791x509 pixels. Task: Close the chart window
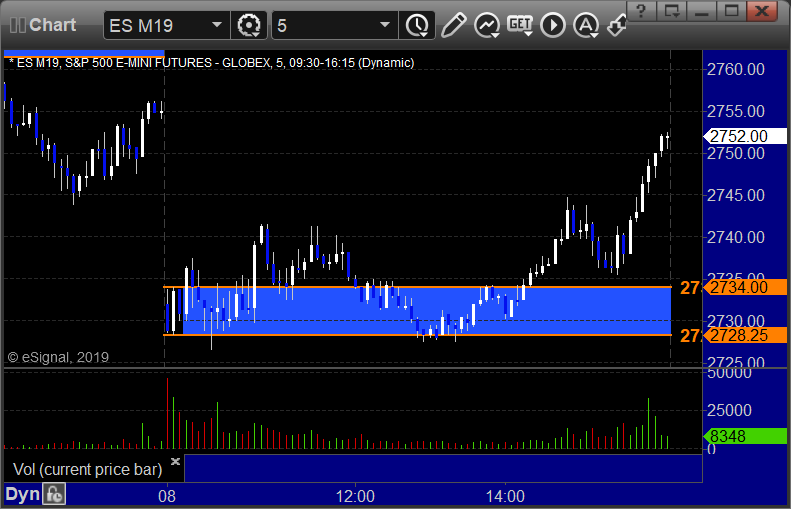click(x=762, y=11)
